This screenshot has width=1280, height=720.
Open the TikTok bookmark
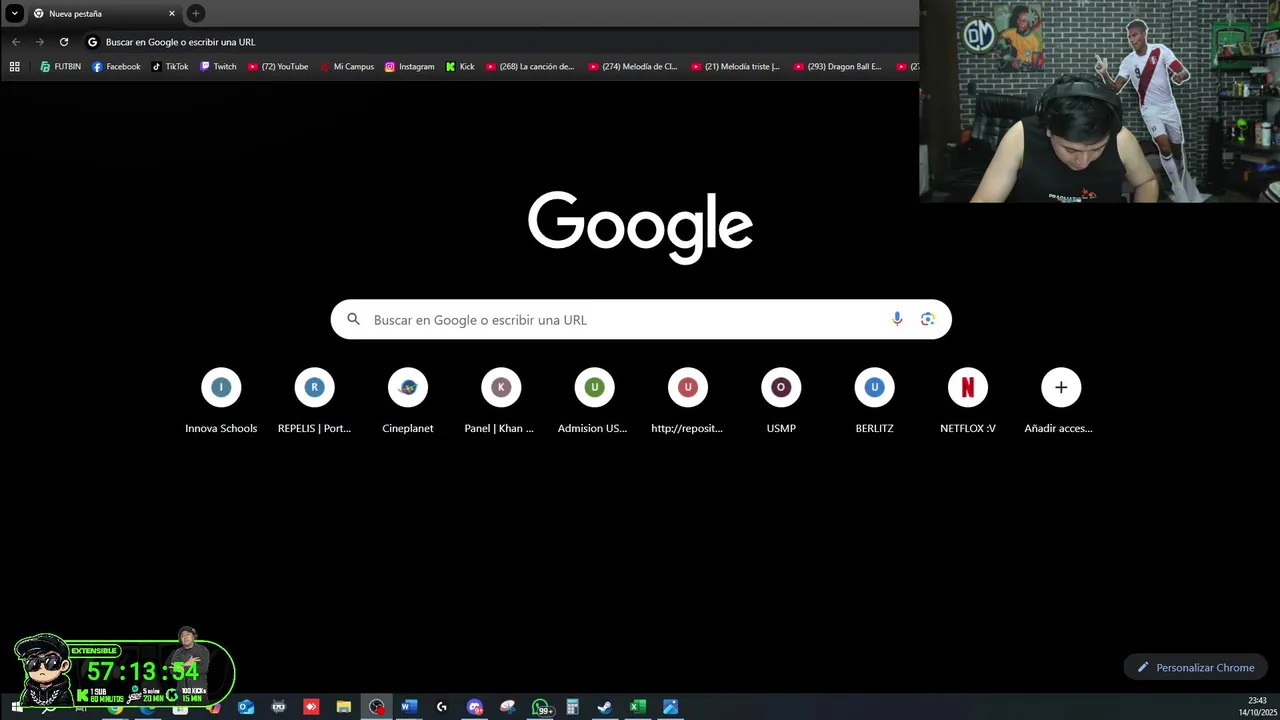tap(170, 67)
